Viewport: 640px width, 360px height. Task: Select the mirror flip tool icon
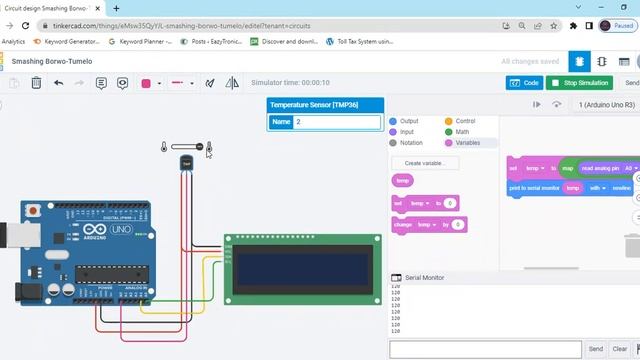coord(232,83)
